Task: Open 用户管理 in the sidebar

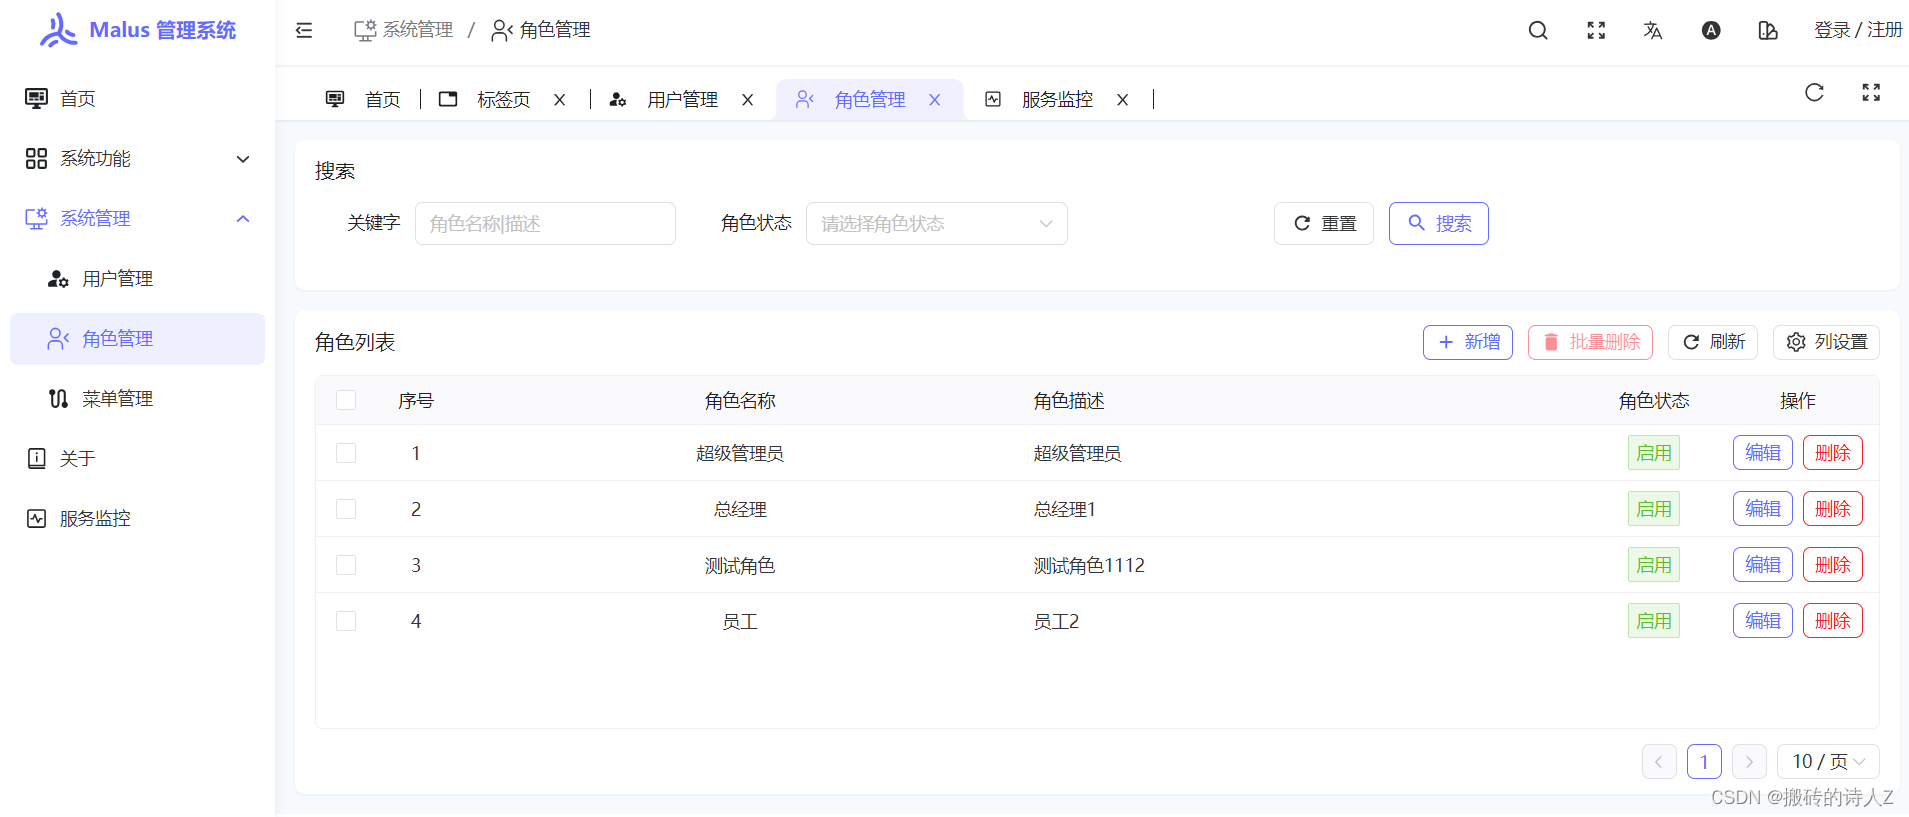Action: 138,278
